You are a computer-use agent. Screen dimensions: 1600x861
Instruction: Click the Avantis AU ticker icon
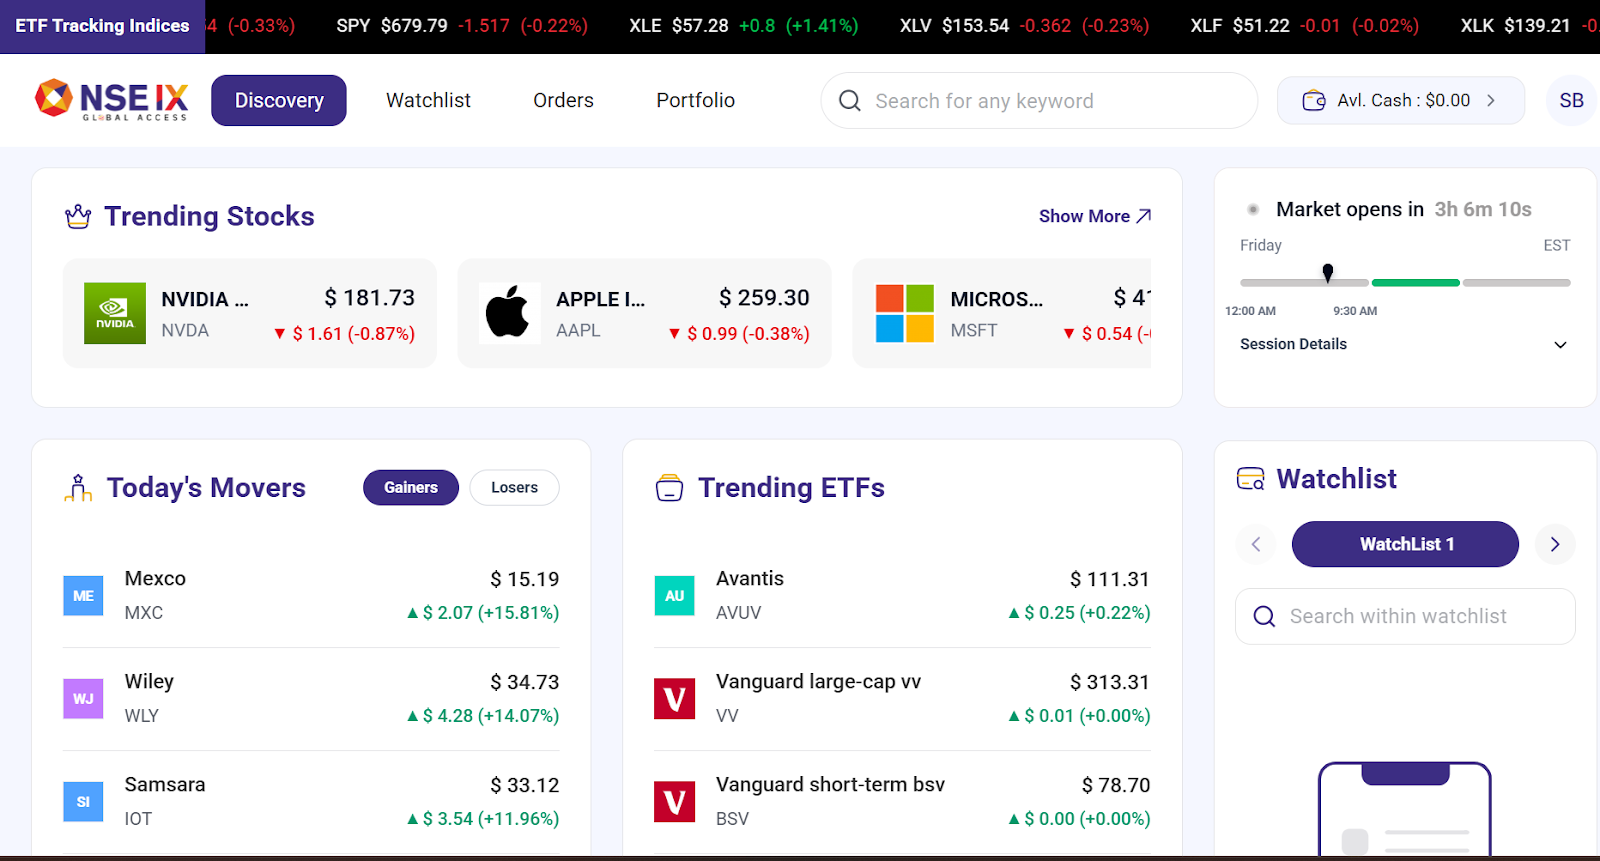(674, 596)
